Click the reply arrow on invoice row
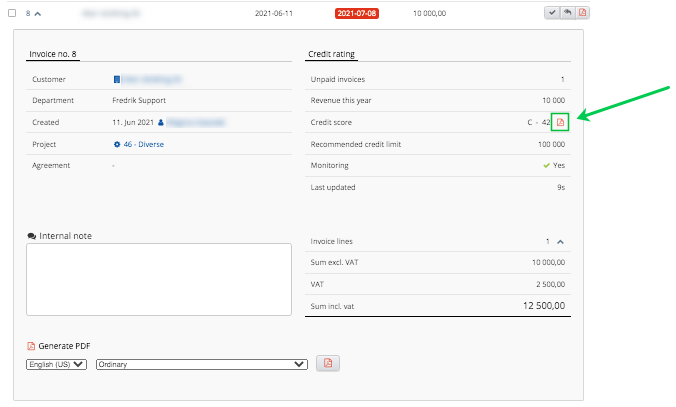Image resolution: width=676 pixels, height=407 pixels. pyautogui.click(x=567, y=13)
